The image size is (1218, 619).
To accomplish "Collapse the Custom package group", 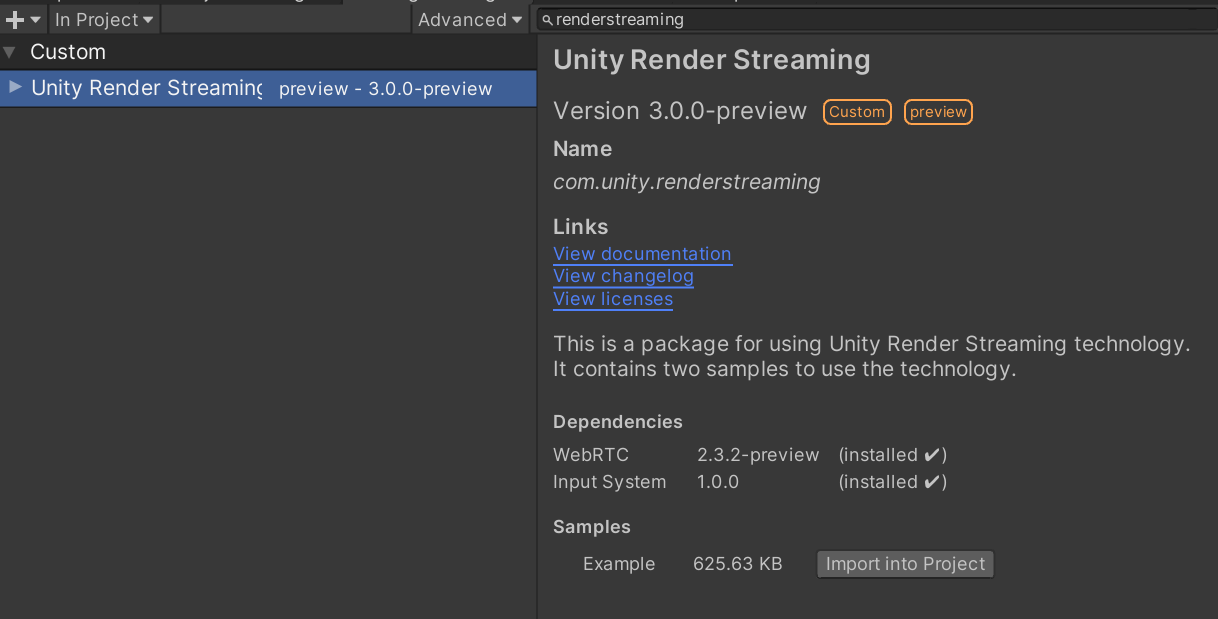I will click(10, 51).
